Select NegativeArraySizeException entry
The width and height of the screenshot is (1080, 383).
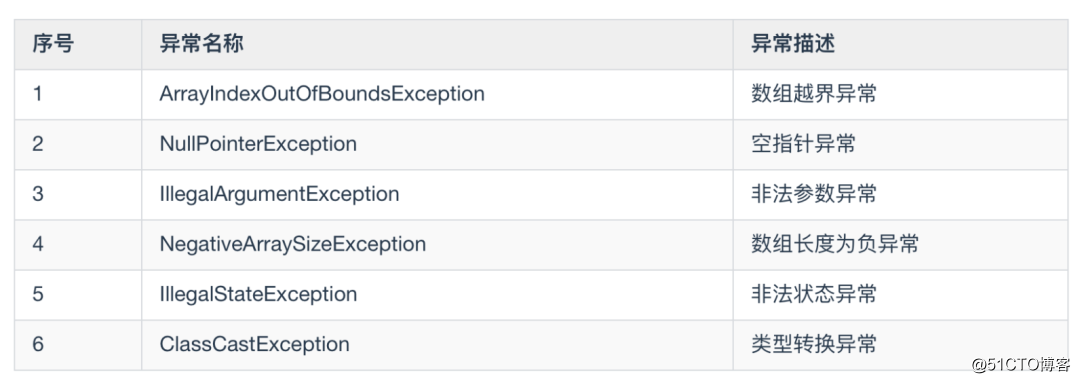pyautogui.click(x=292, y=245)
